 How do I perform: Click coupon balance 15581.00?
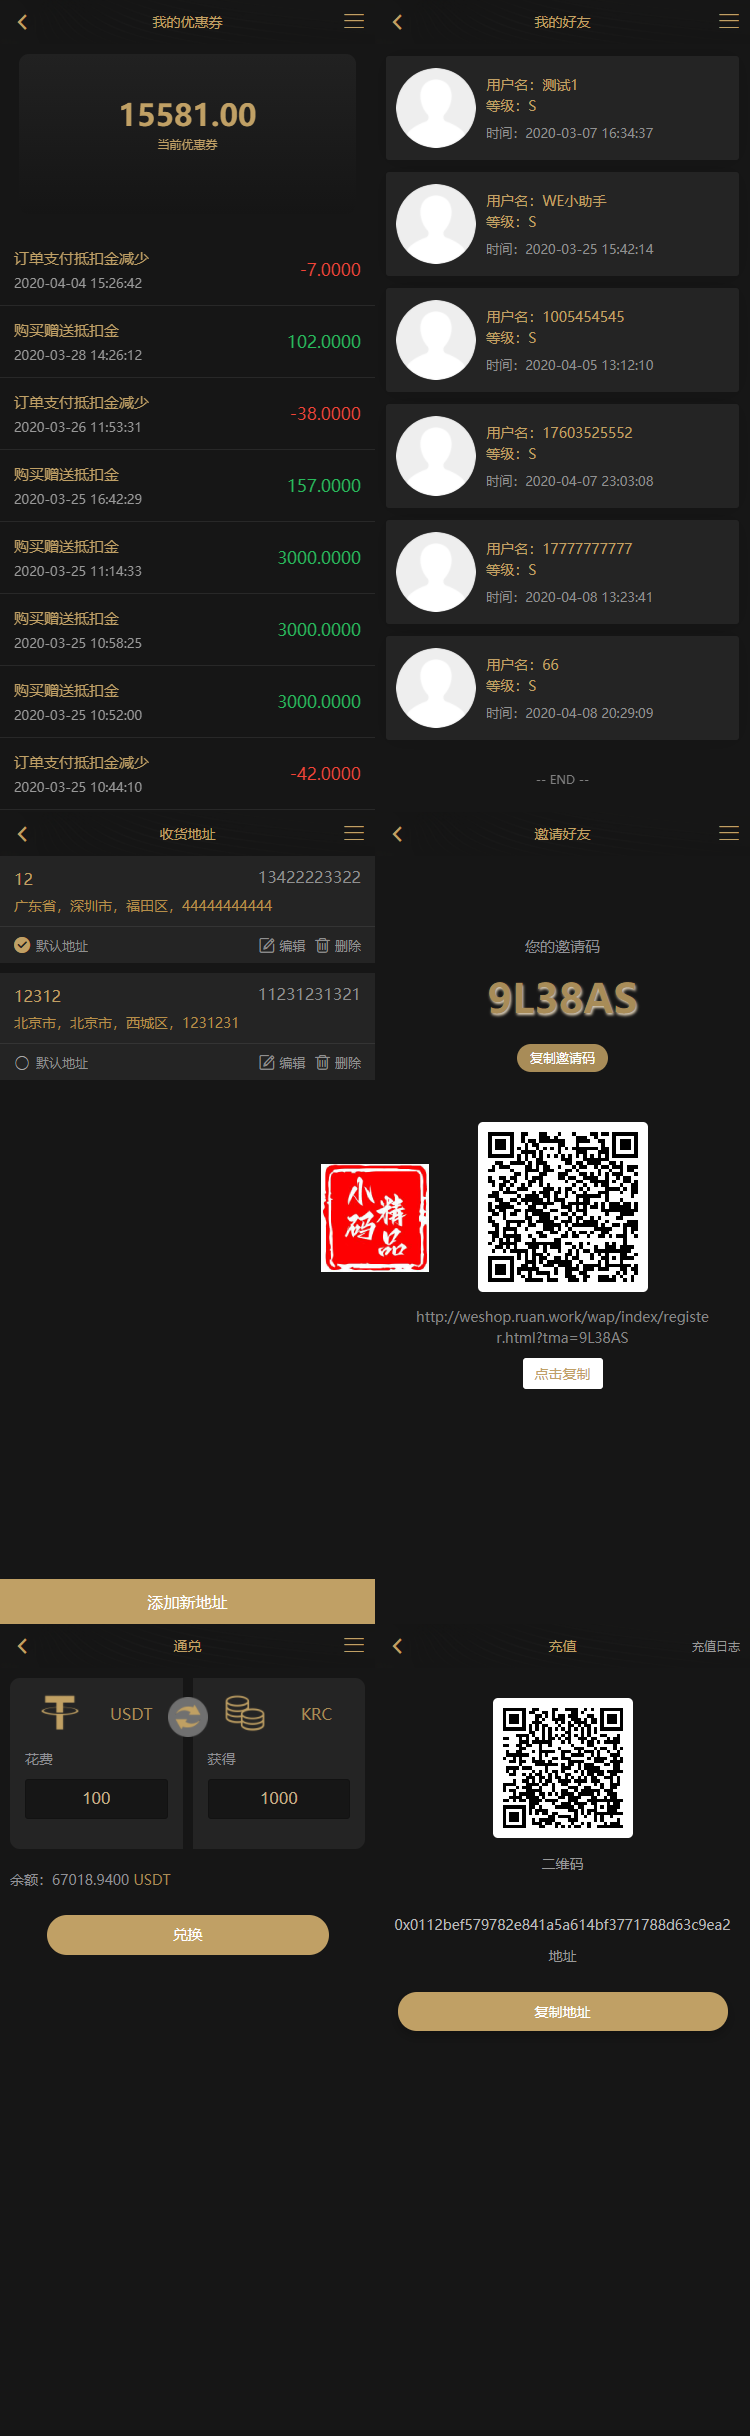point(188,115)
